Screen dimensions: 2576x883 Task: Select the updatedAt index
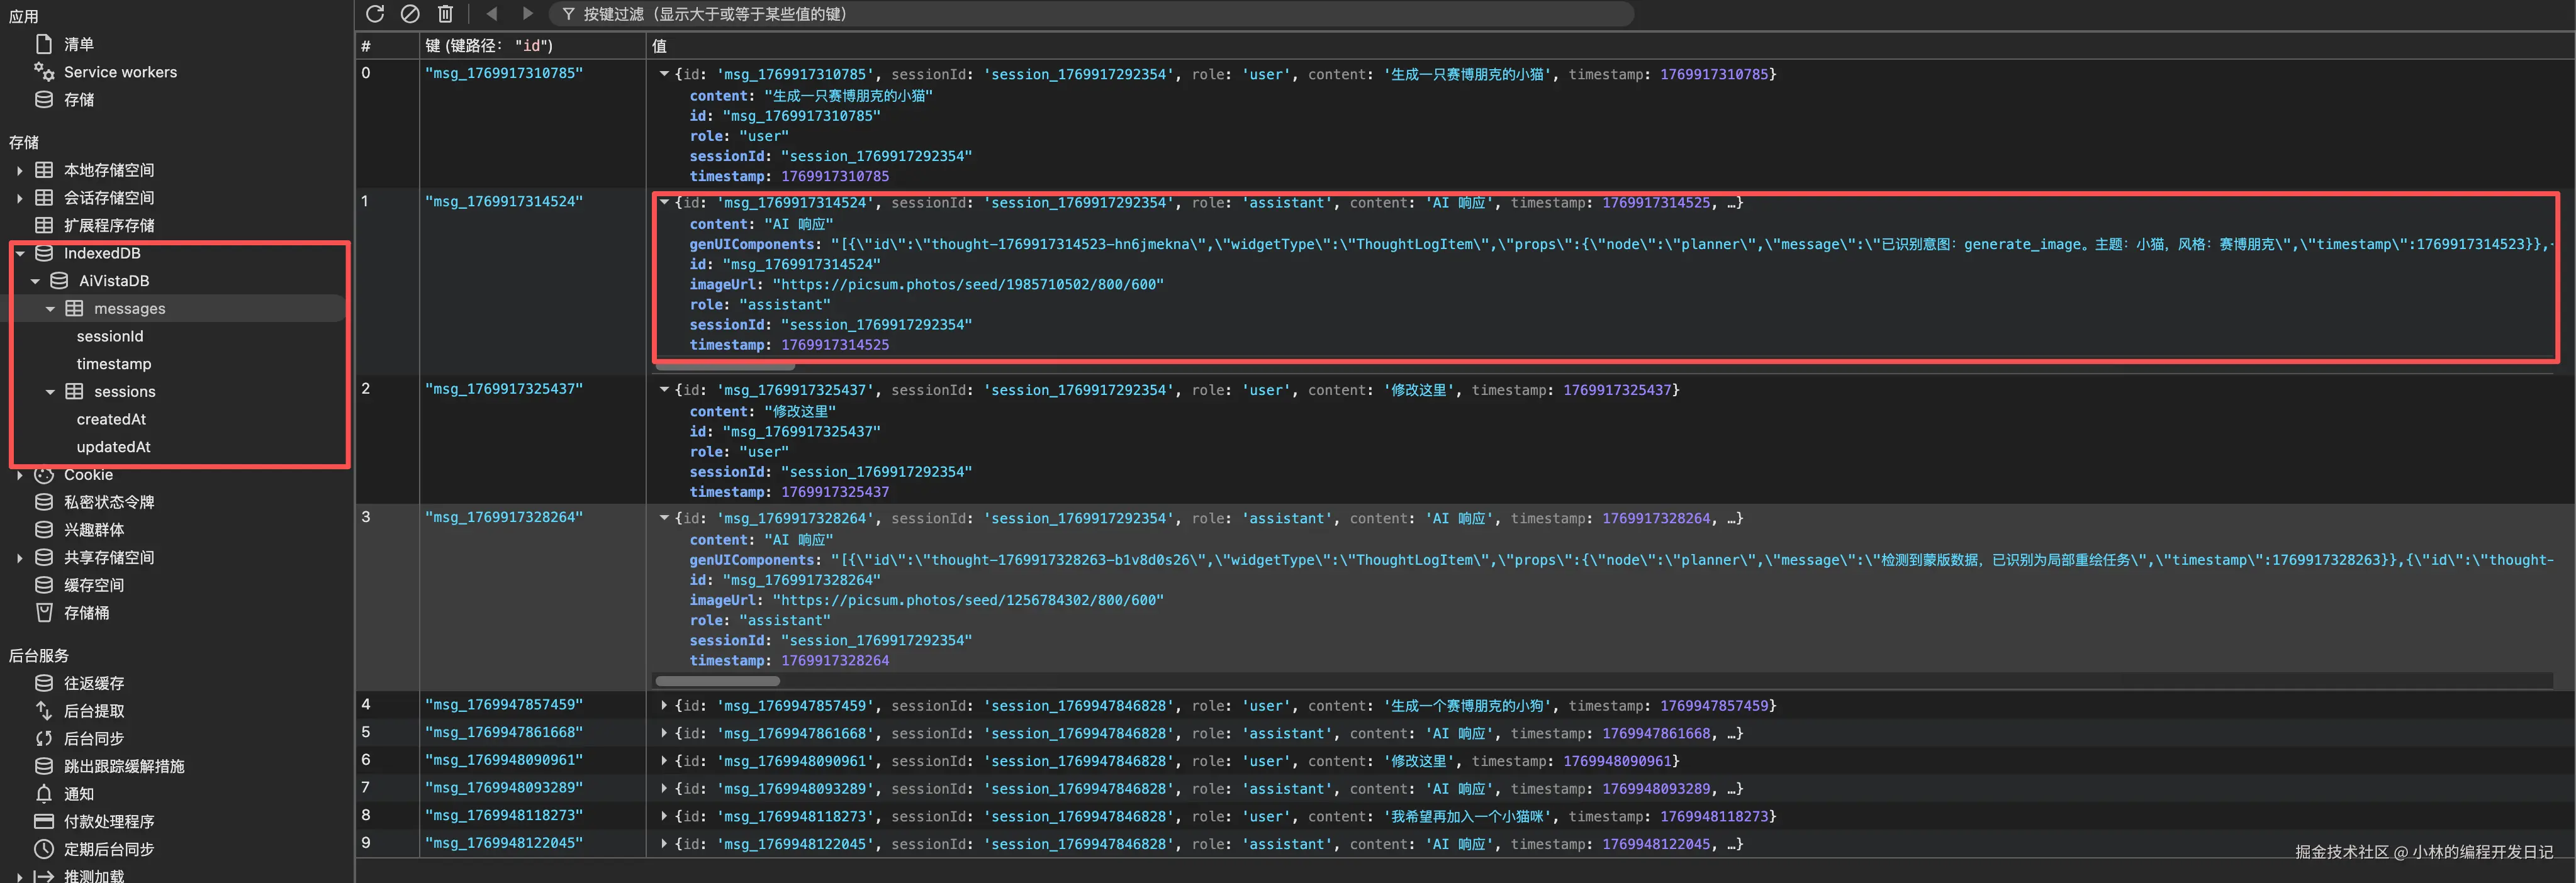[x=113, y=447]
